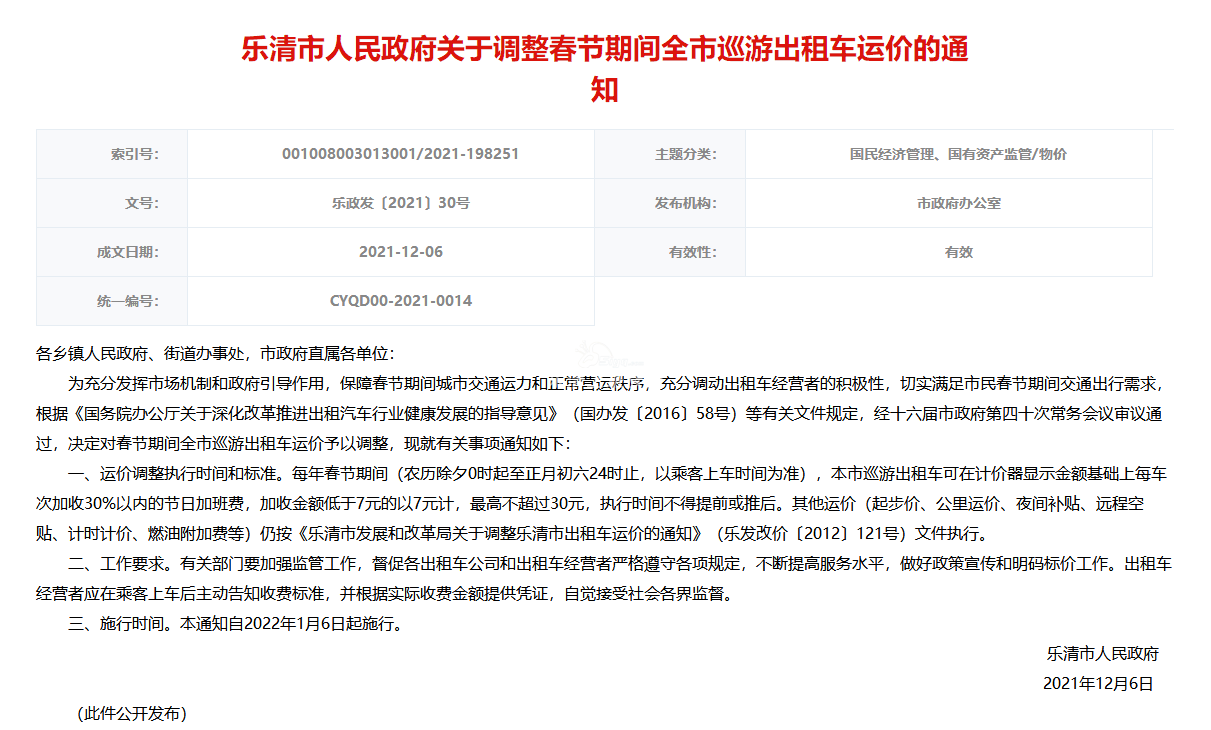Click the 成文日期 label cell
The height and width of the screenshot is (730, 1211).
click(112, 252)
